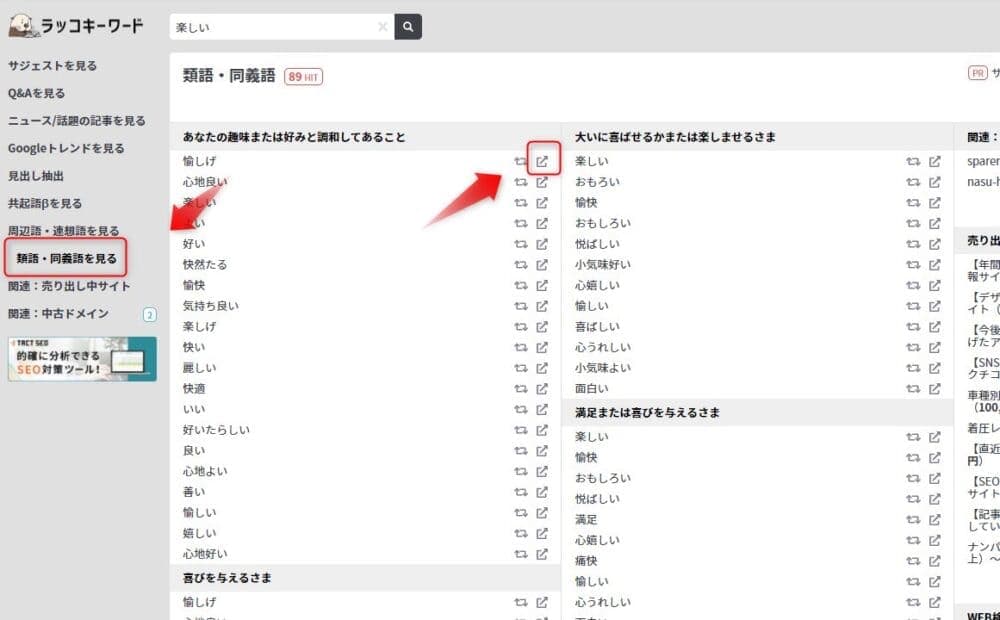Click the word 気持ち良い
The width and height of the screenshot is (1000, 620).
pos(210,306)
